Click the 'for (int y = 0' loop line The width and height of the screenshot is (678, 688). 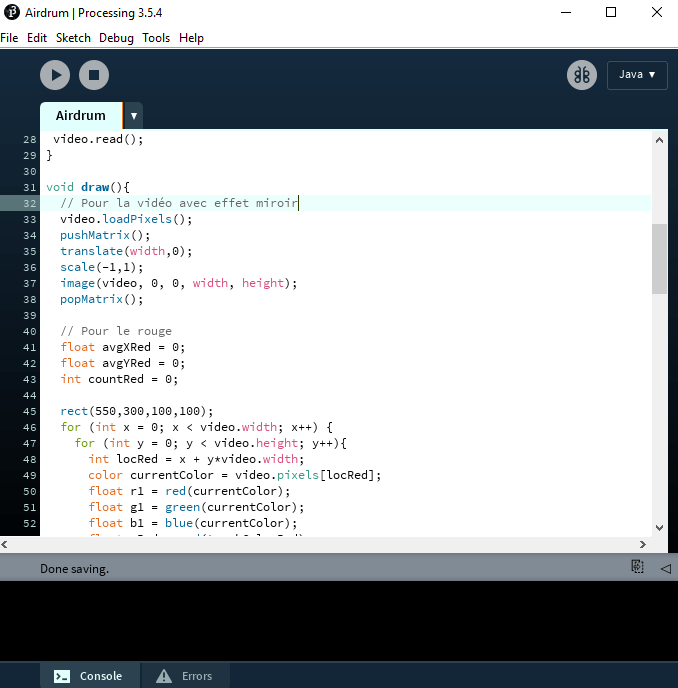[x=210, y=444]
